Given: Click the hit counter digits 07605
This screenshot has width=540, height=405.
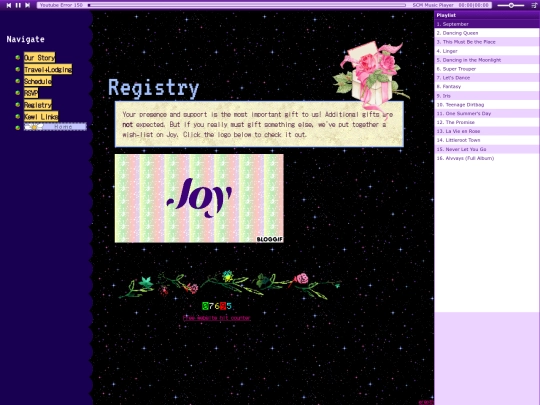Looking at the screenshot, I should (x=217, y=306).
